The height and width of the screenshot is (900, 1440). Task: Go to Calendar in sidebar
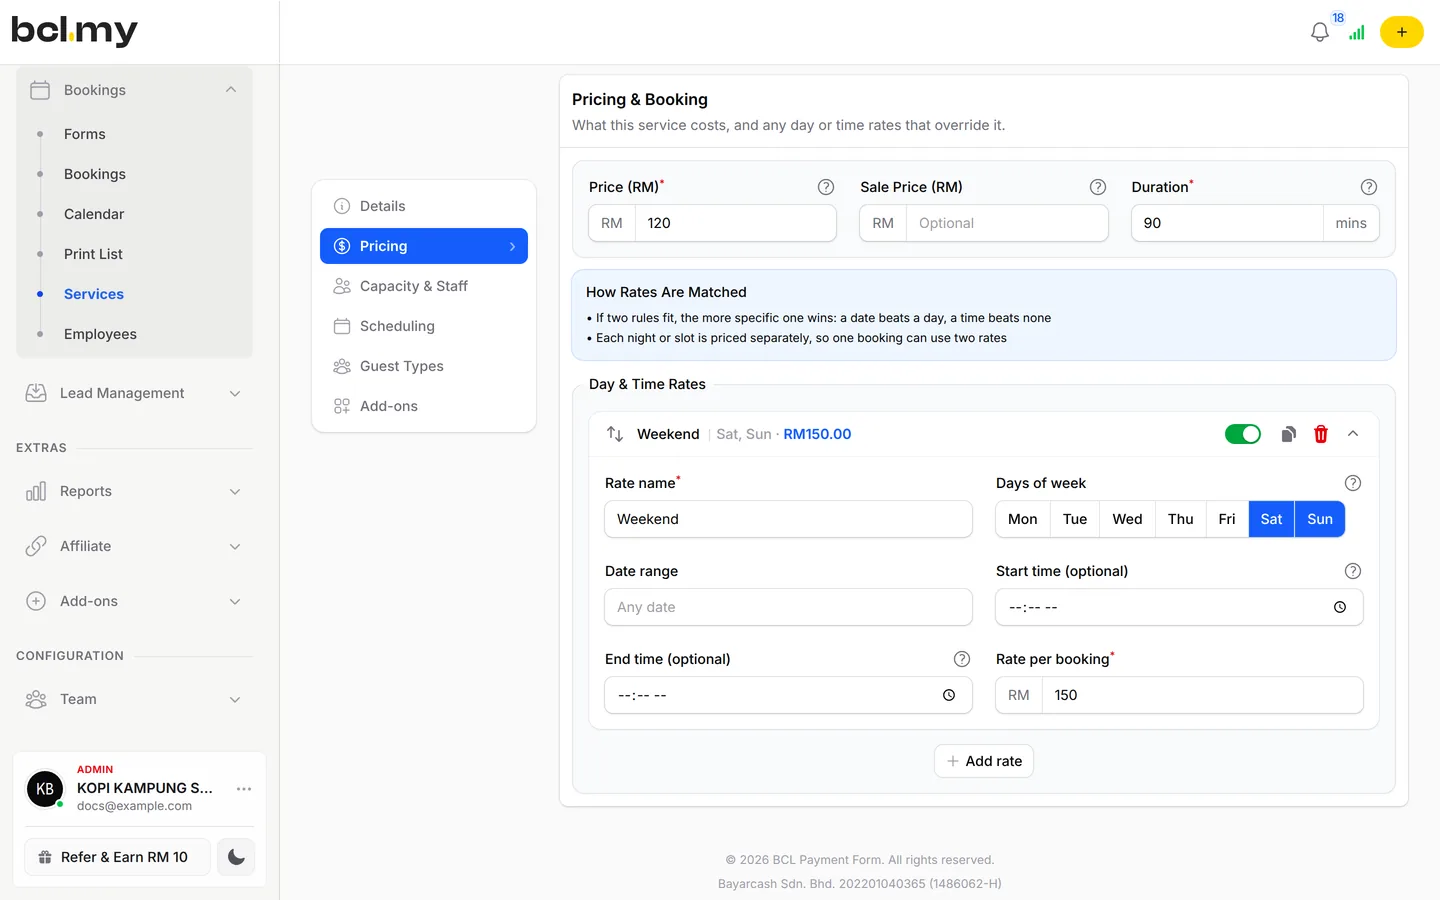tap(94, 214)
